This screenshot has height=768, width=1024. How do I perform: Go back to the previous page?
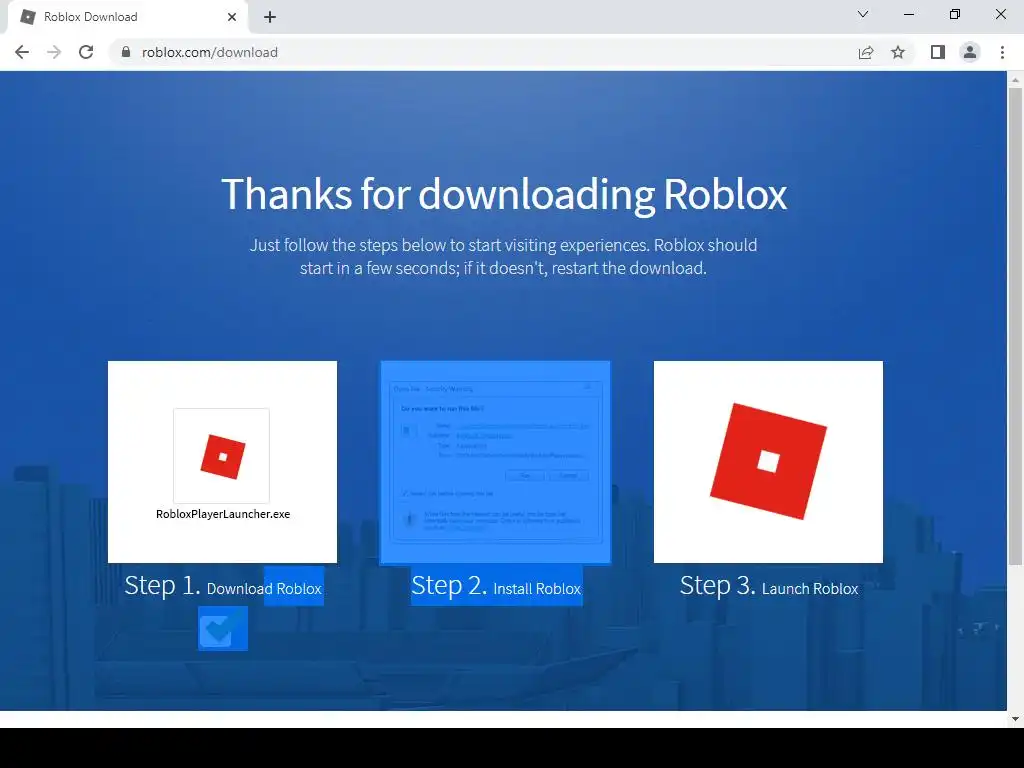click(x=22, y=52)
